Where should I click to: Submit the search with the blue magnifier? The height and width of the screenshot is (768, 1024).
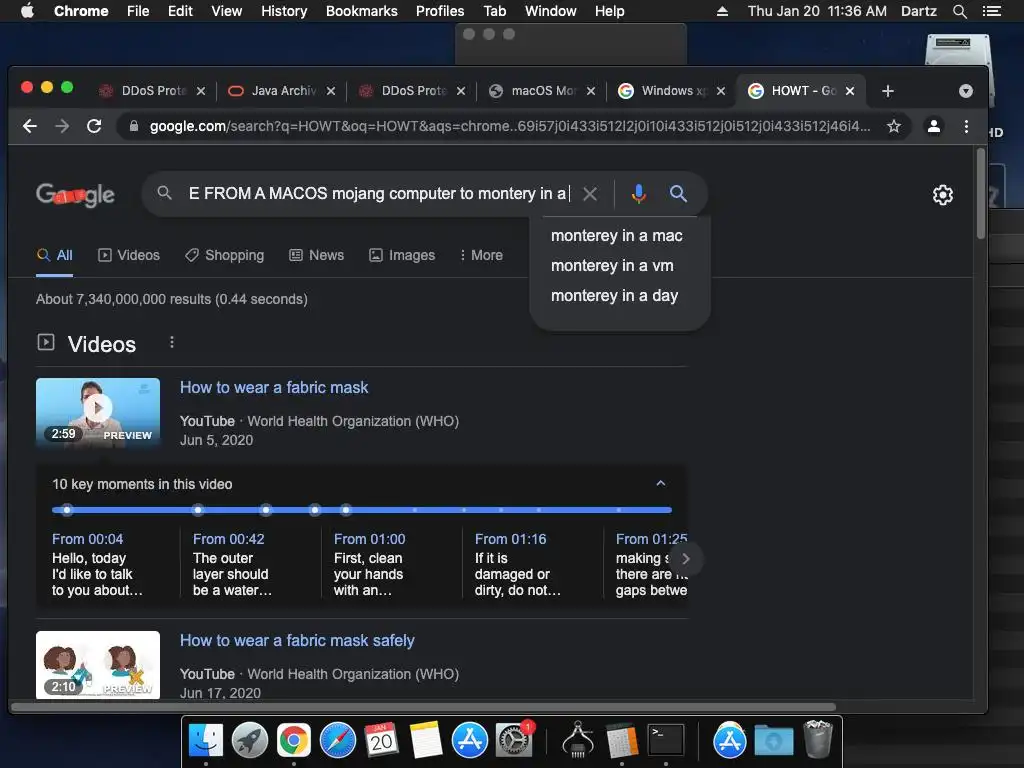coord(679,194)
